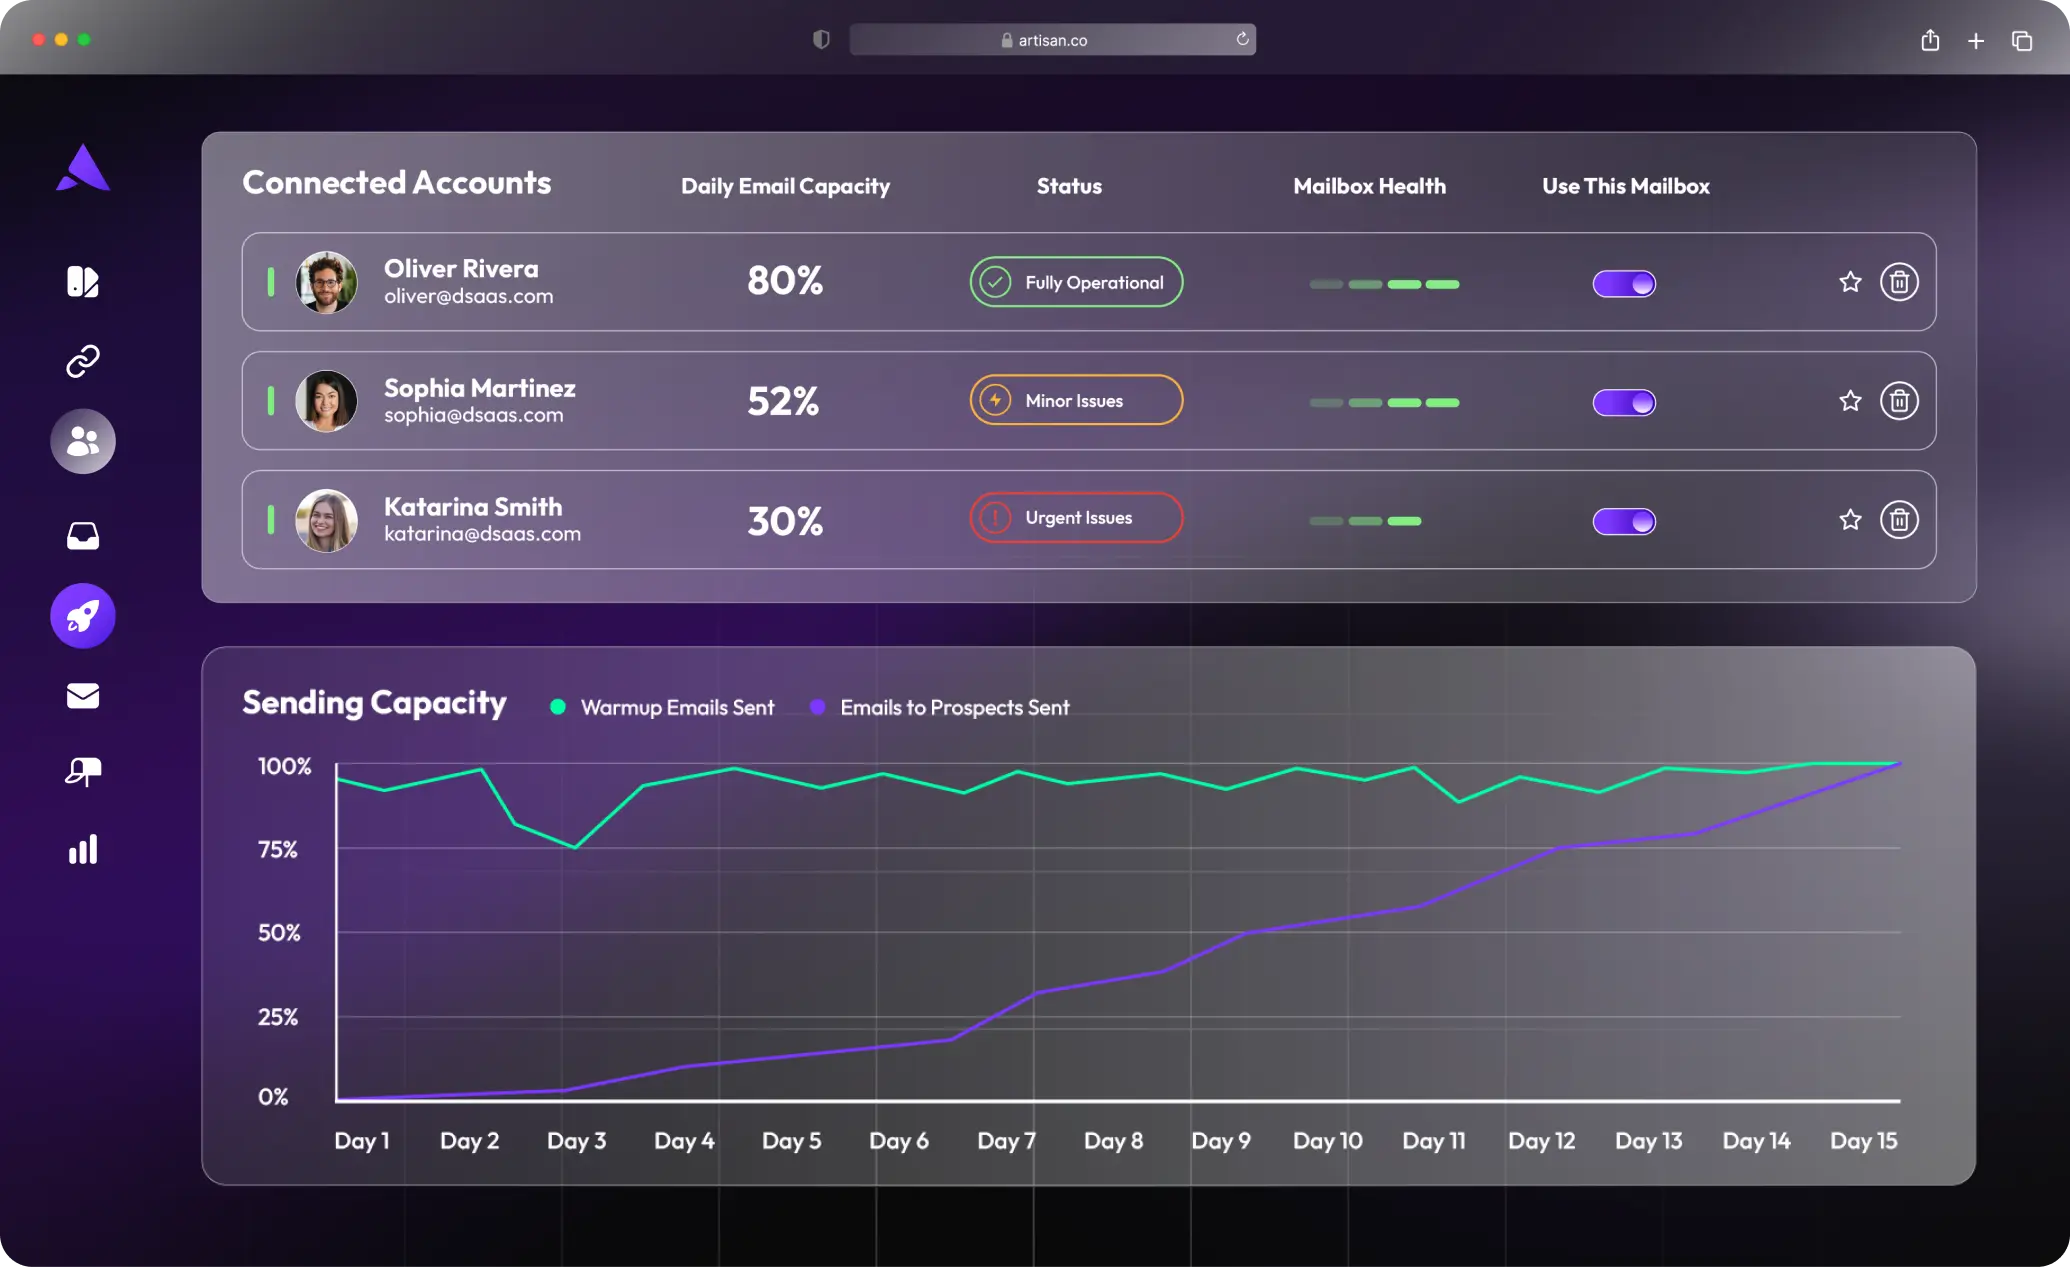The height and width of the screenshot is (1267, 2070).
Task: Click the Artisan logo in sidebar
Action: pos(83,168)
